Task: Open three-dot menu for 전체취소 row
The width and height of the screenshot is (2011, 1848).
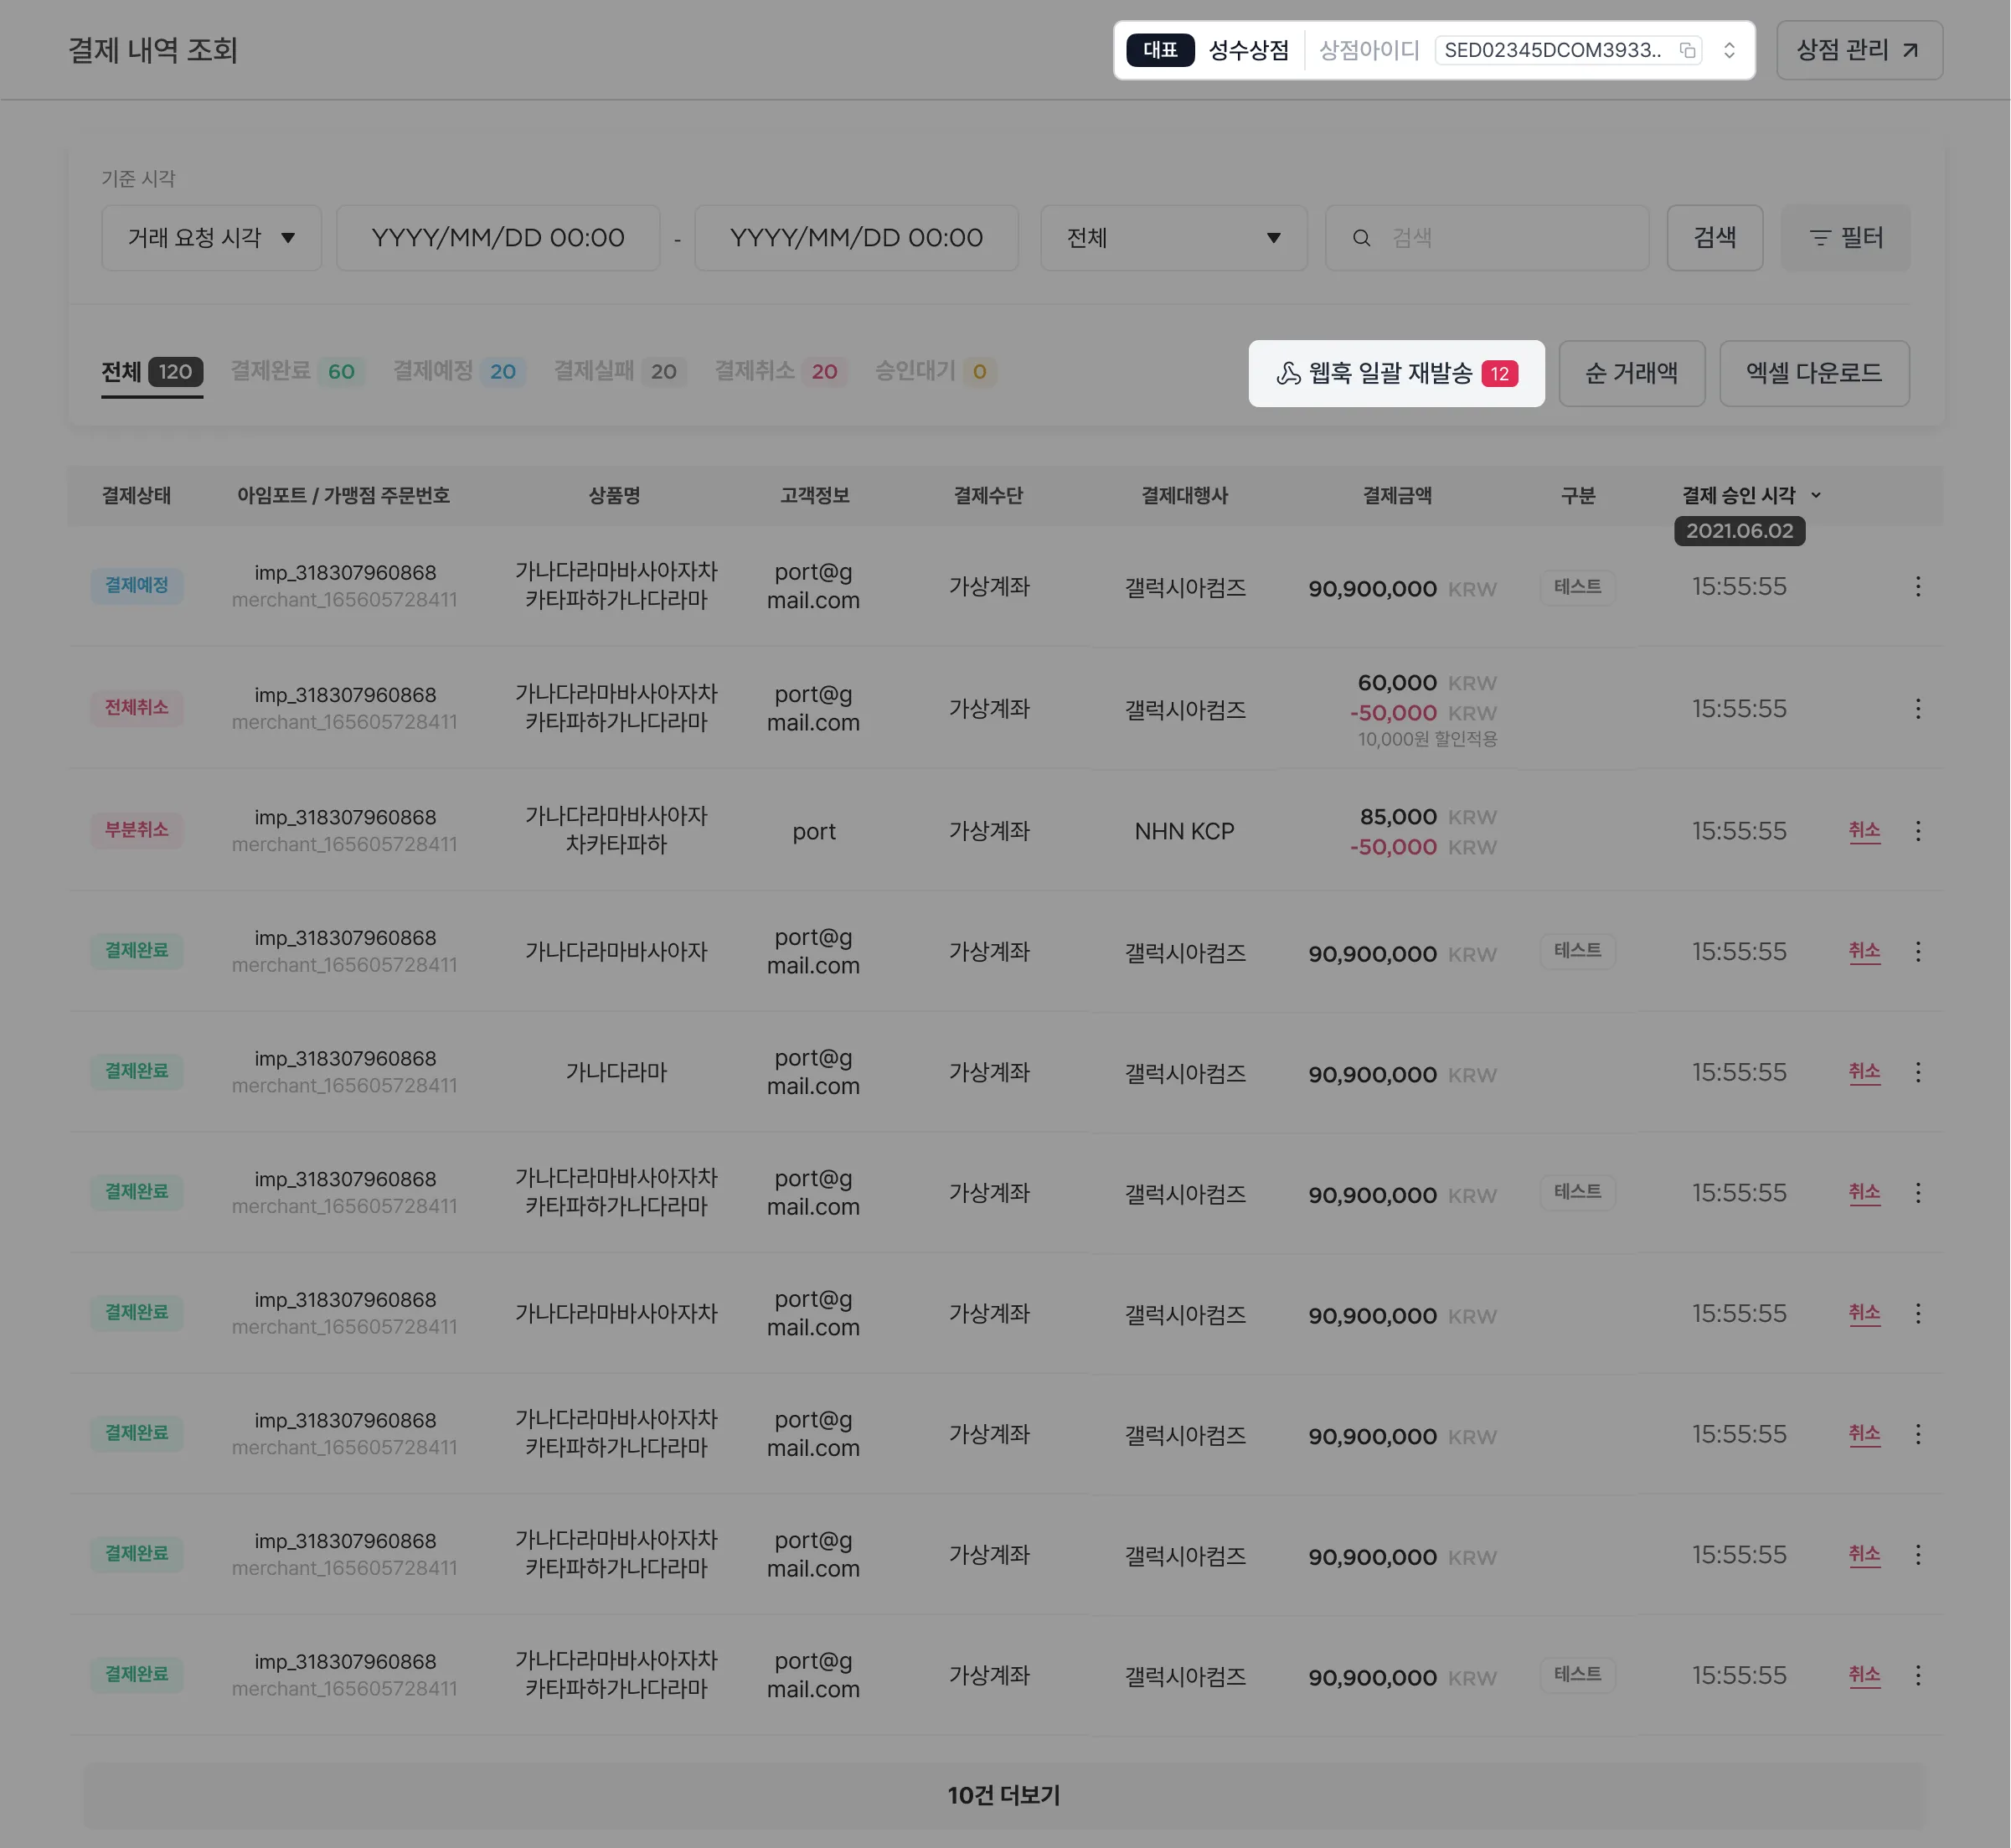Action: (x=1917, y=709)
